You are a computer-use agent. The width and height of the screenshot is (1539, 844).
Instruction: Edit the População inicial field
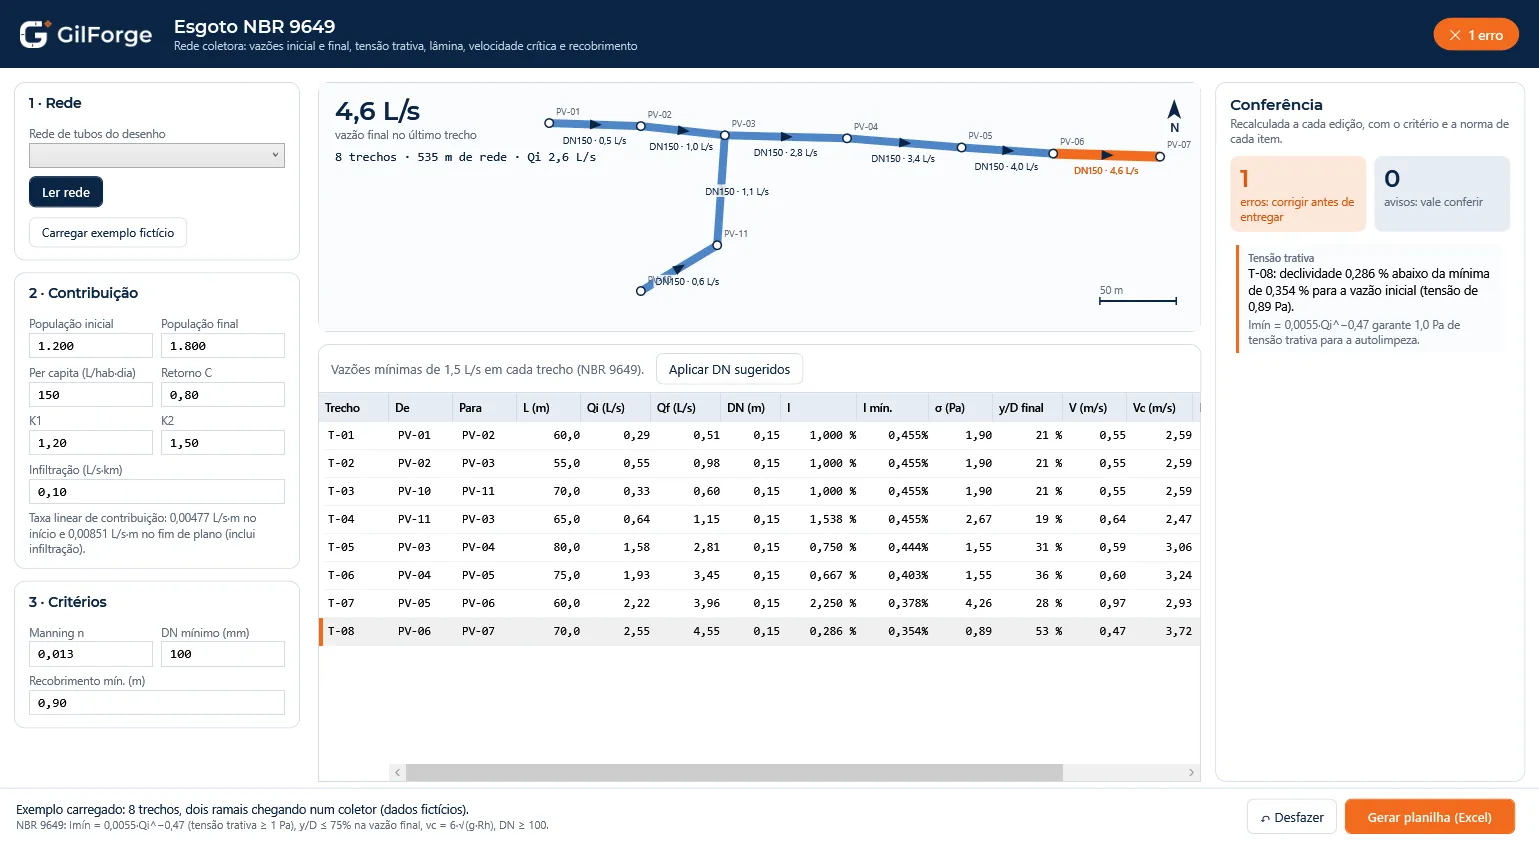pyautogui.click(x=91, y=346)
